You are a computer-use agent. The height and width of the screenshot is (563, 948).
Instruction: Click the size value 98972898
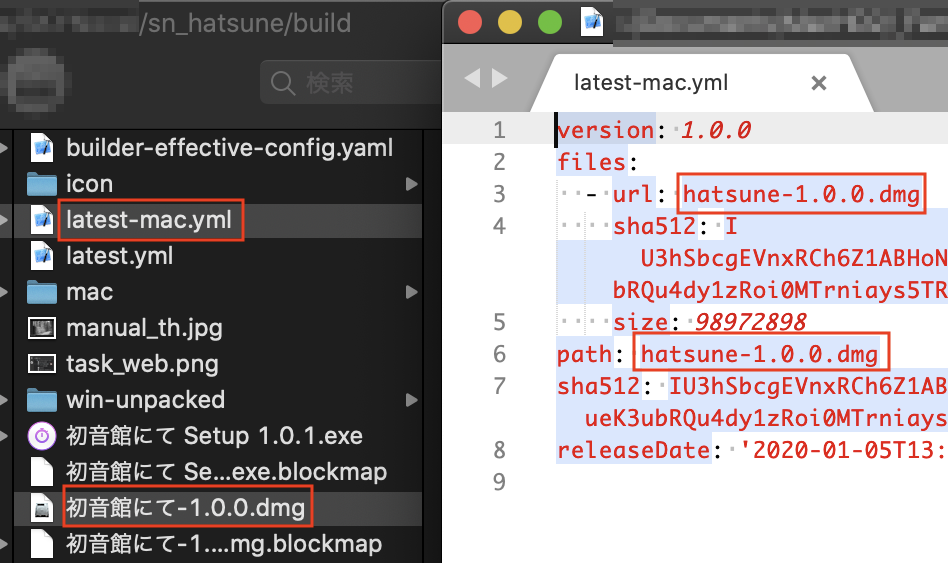tap(750, 322)
